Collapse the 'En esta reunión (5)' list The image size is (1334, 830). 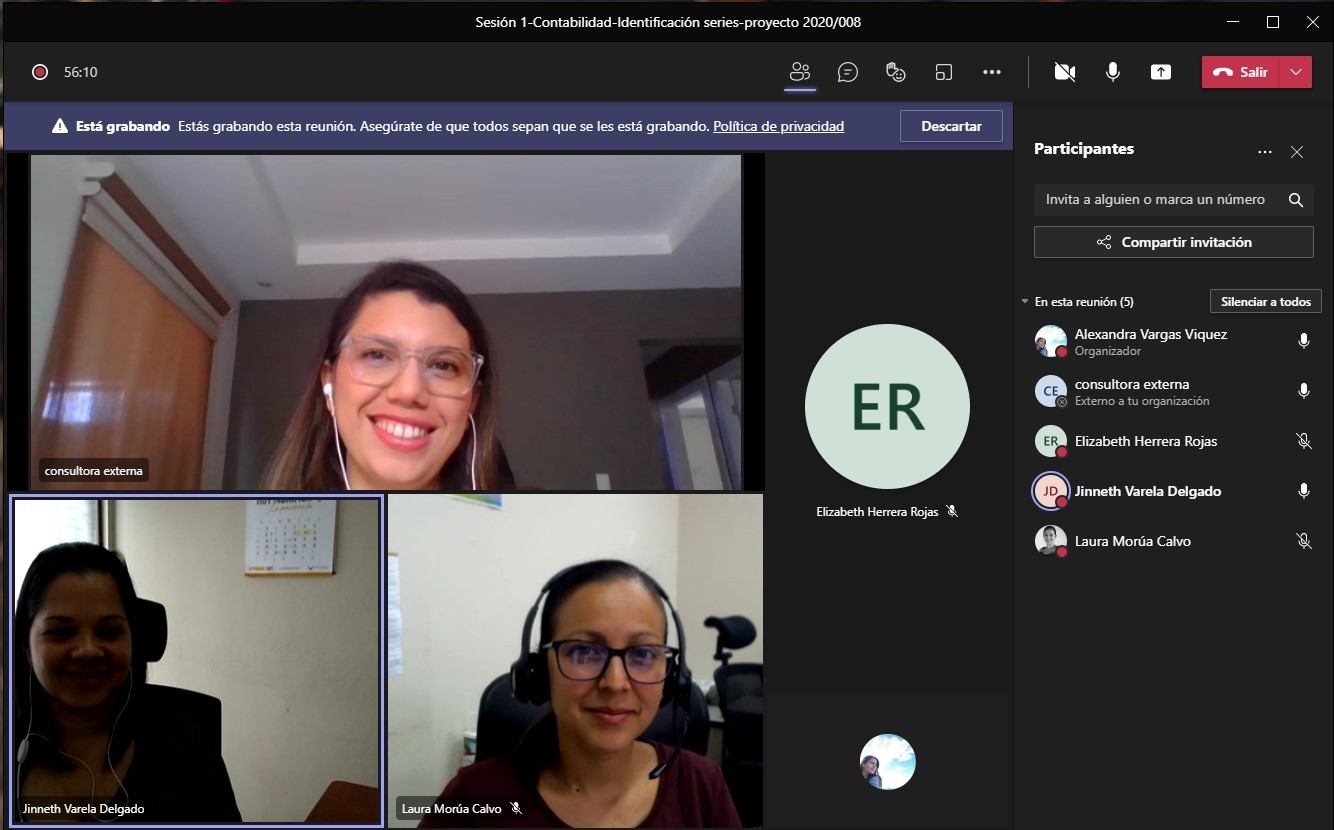[1025, 302]
